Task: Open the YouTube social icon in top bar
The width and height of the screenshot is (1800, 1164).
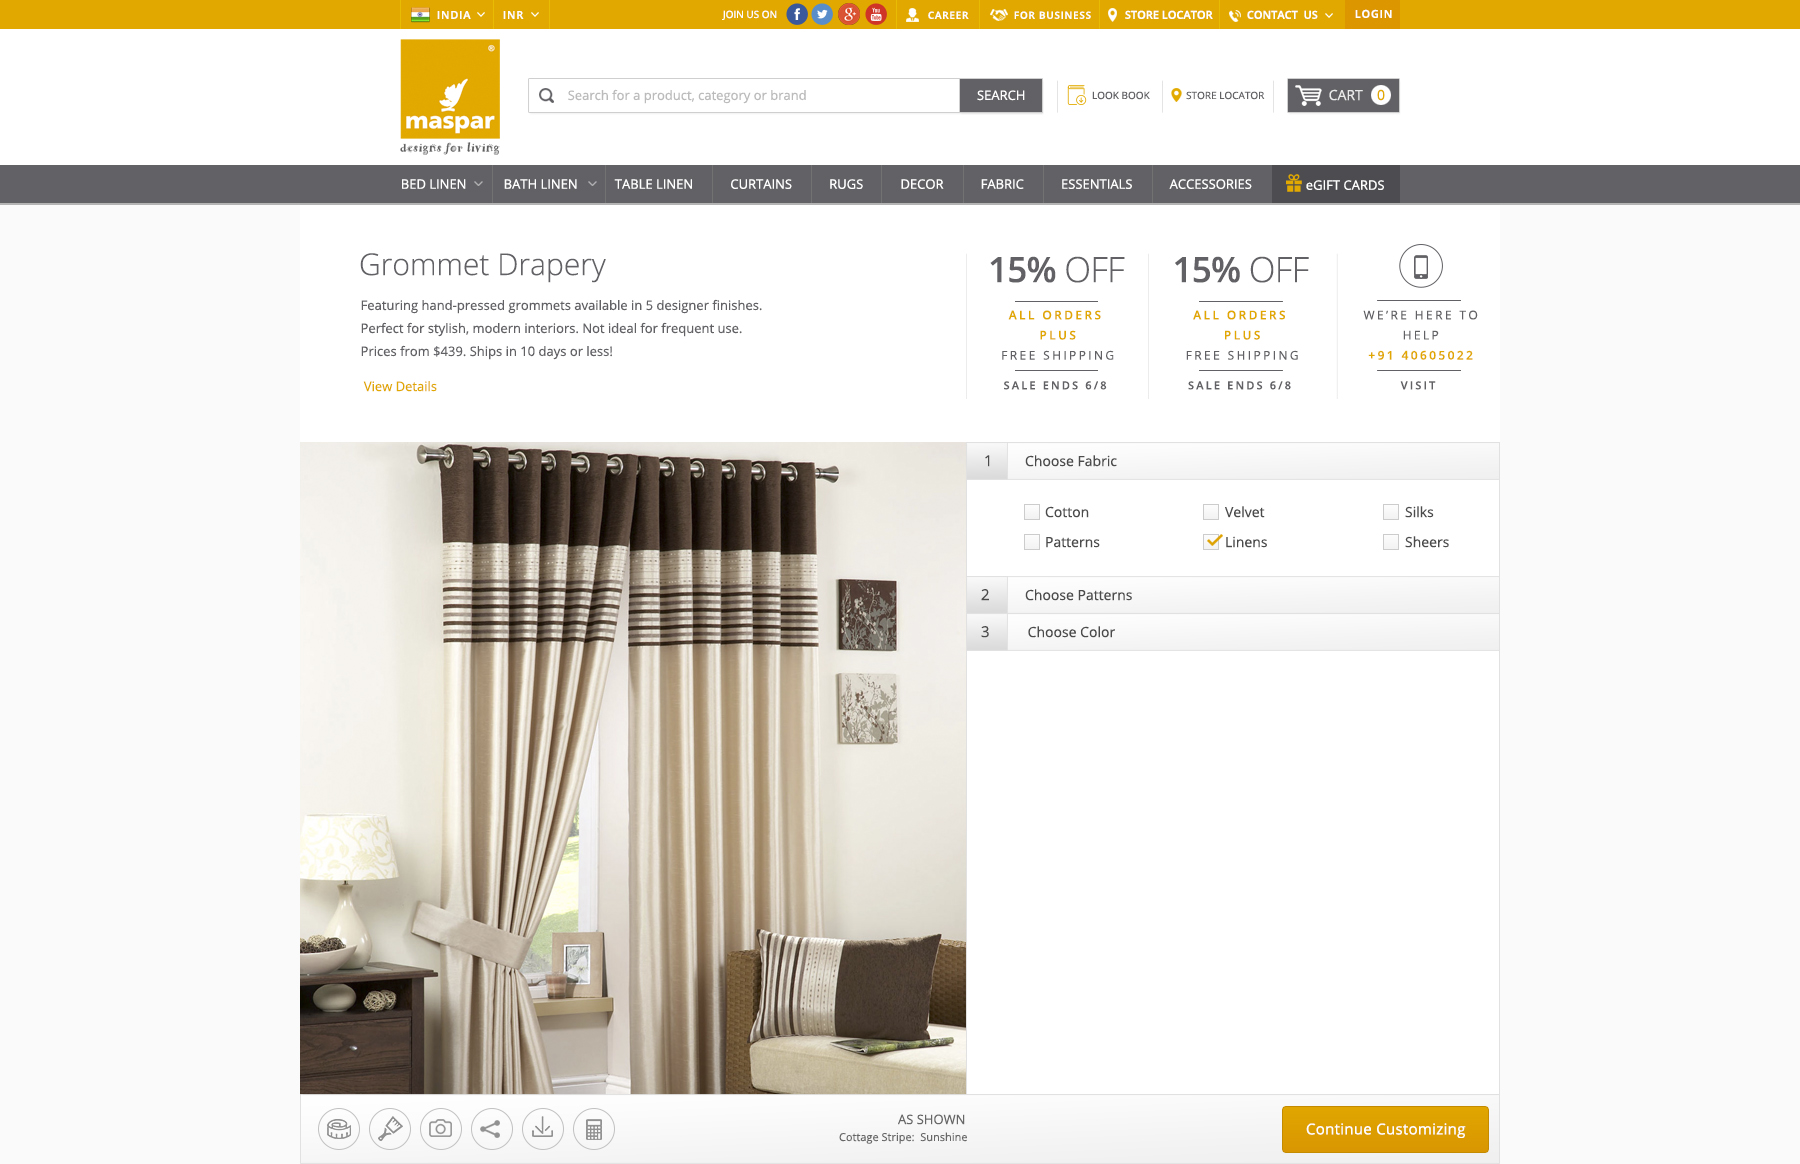Action: (x=876, y=14)
